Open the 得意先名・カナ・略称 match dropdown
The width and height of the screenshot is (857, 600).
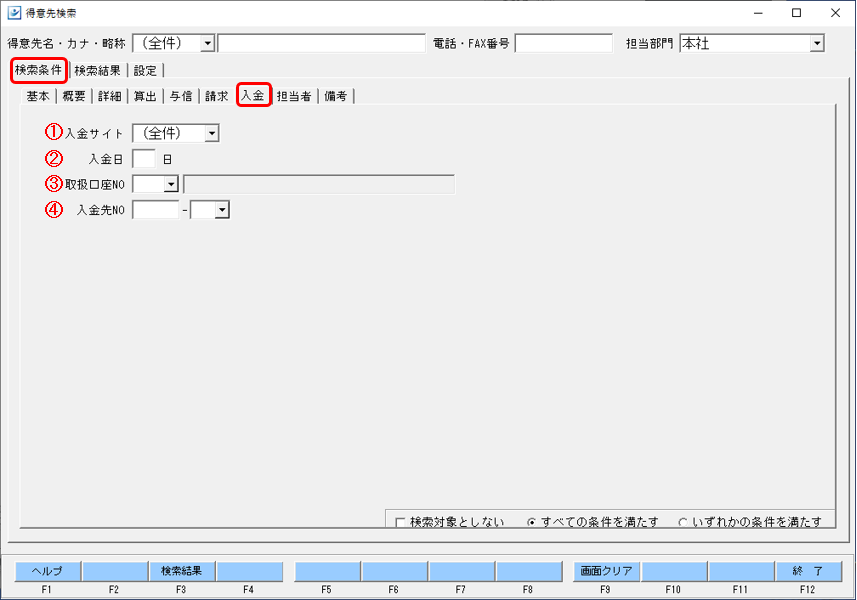point(207,44)
